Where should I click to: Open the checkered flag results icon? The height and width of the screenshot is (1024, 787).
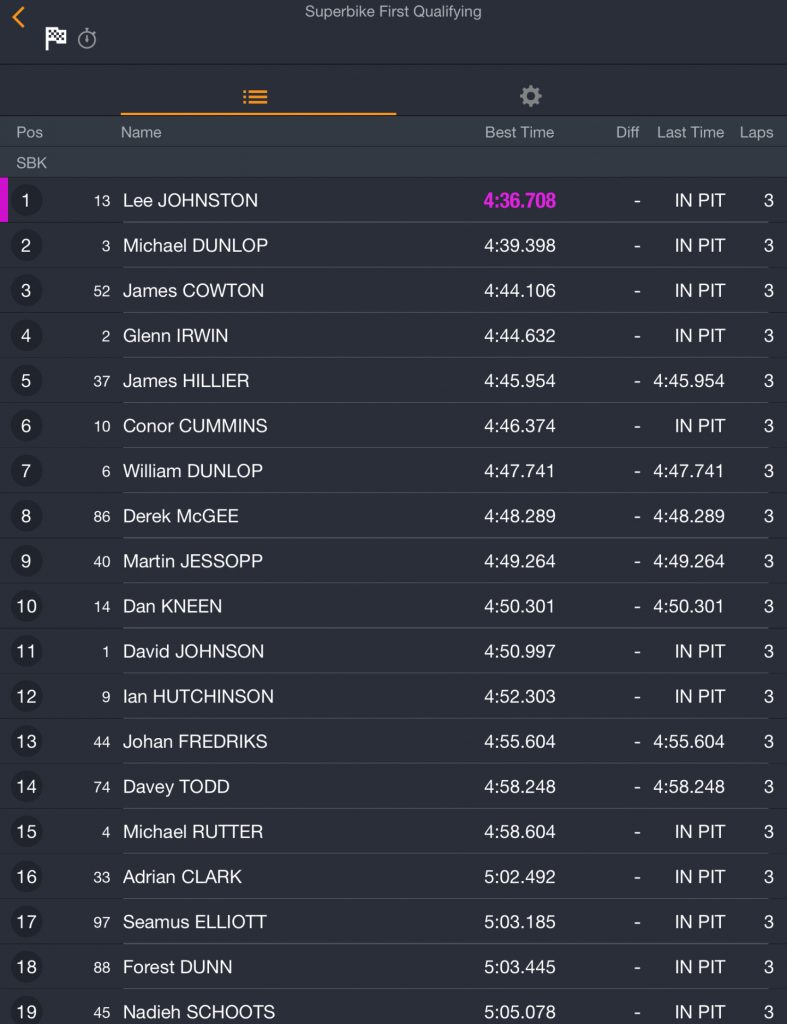(x=56, y=39)
